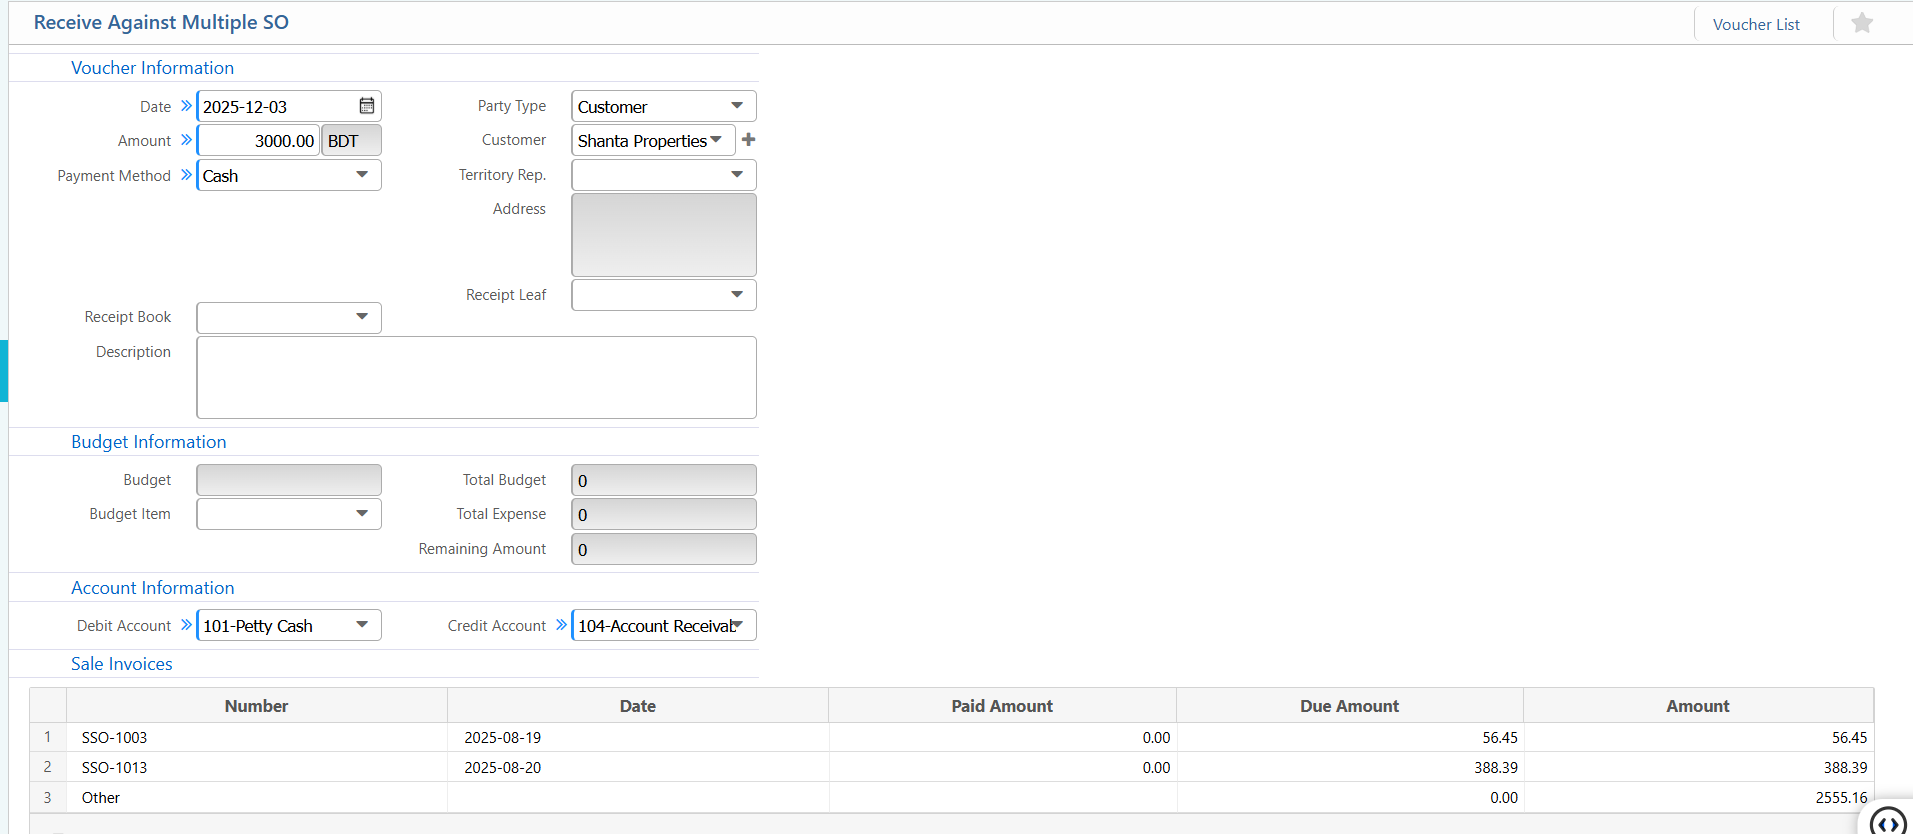The height and width of the screenshot is (834, 1913).
Task: Click date cell 2025-08-20
Action: [638, 767]
